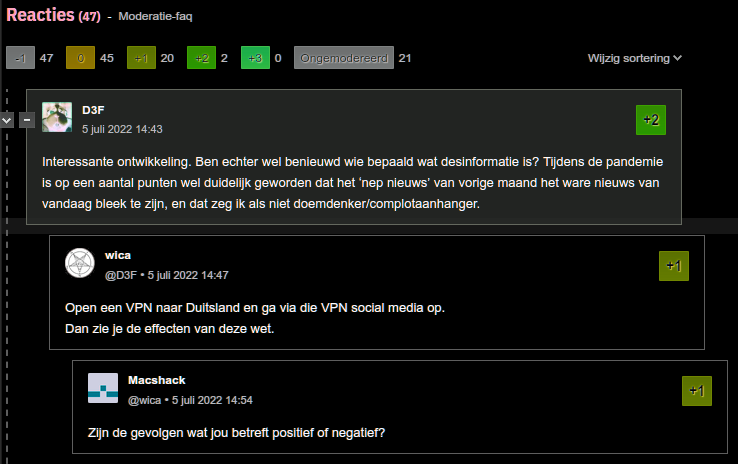Click D3F's profile avatar
The width and height of the screenshot is (738, 464).
tap(57, 117)
